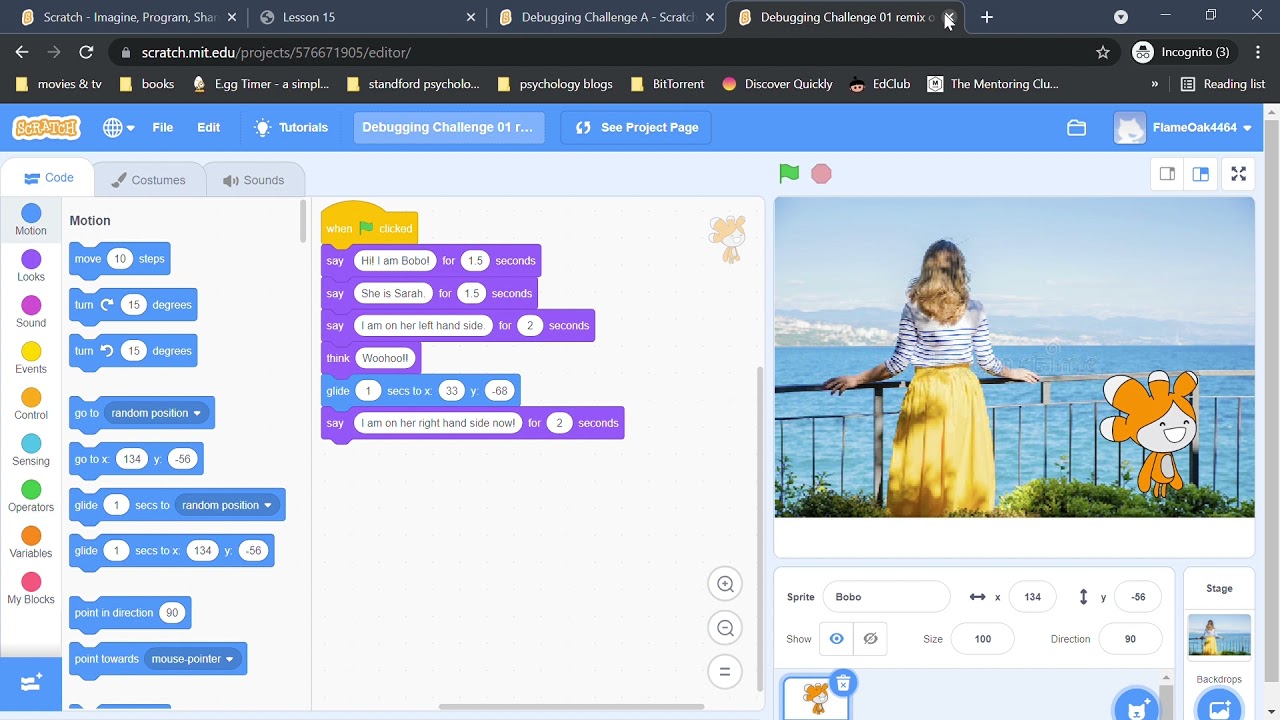Image resolution: width=1280 pixels, height=720 pixels.
Task: Delete the Bobo sprite with trash icon
Action: 843,683
